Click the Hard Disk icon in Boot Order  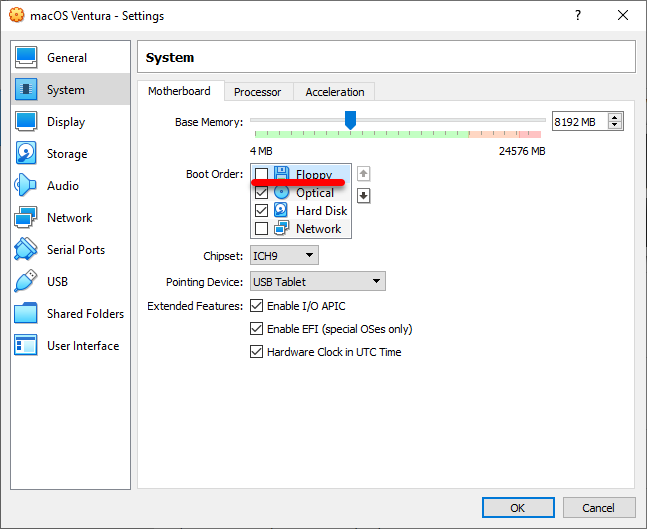281,210
